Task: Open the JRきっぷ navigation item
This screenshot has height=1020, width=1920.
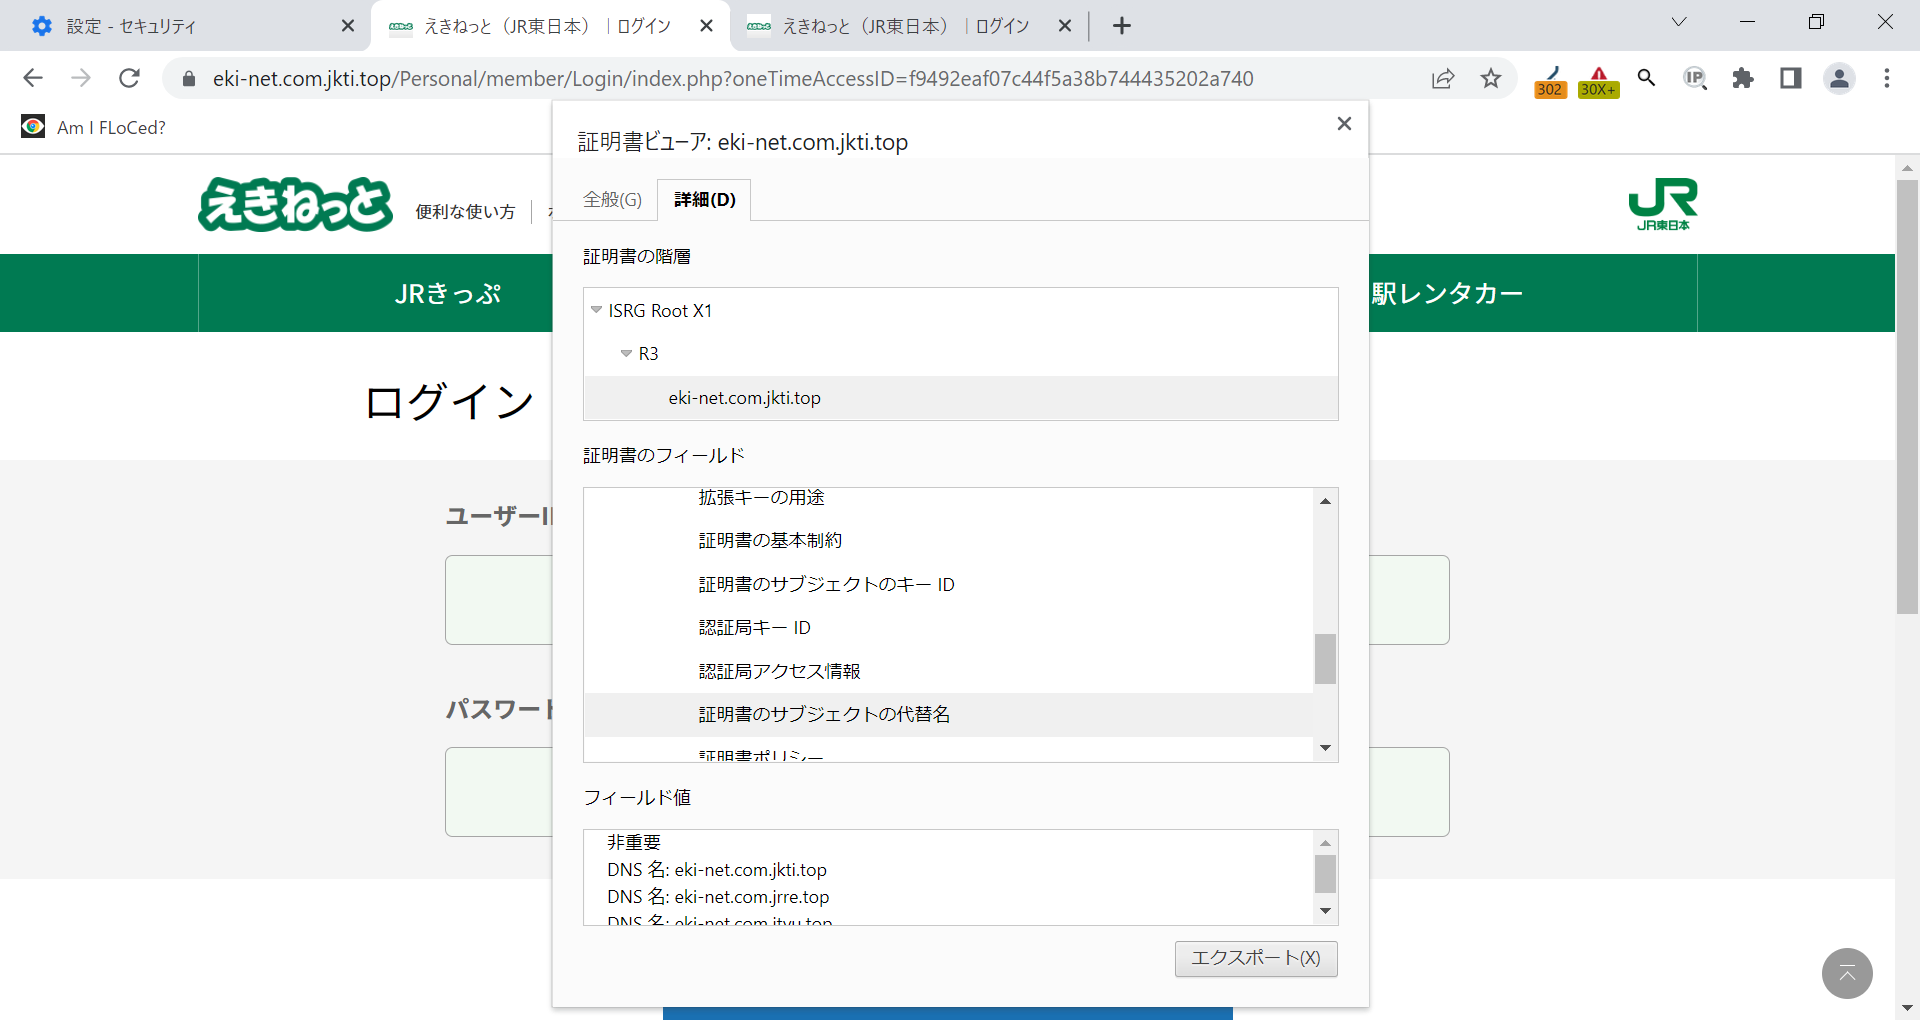Action: click(448, 293)
